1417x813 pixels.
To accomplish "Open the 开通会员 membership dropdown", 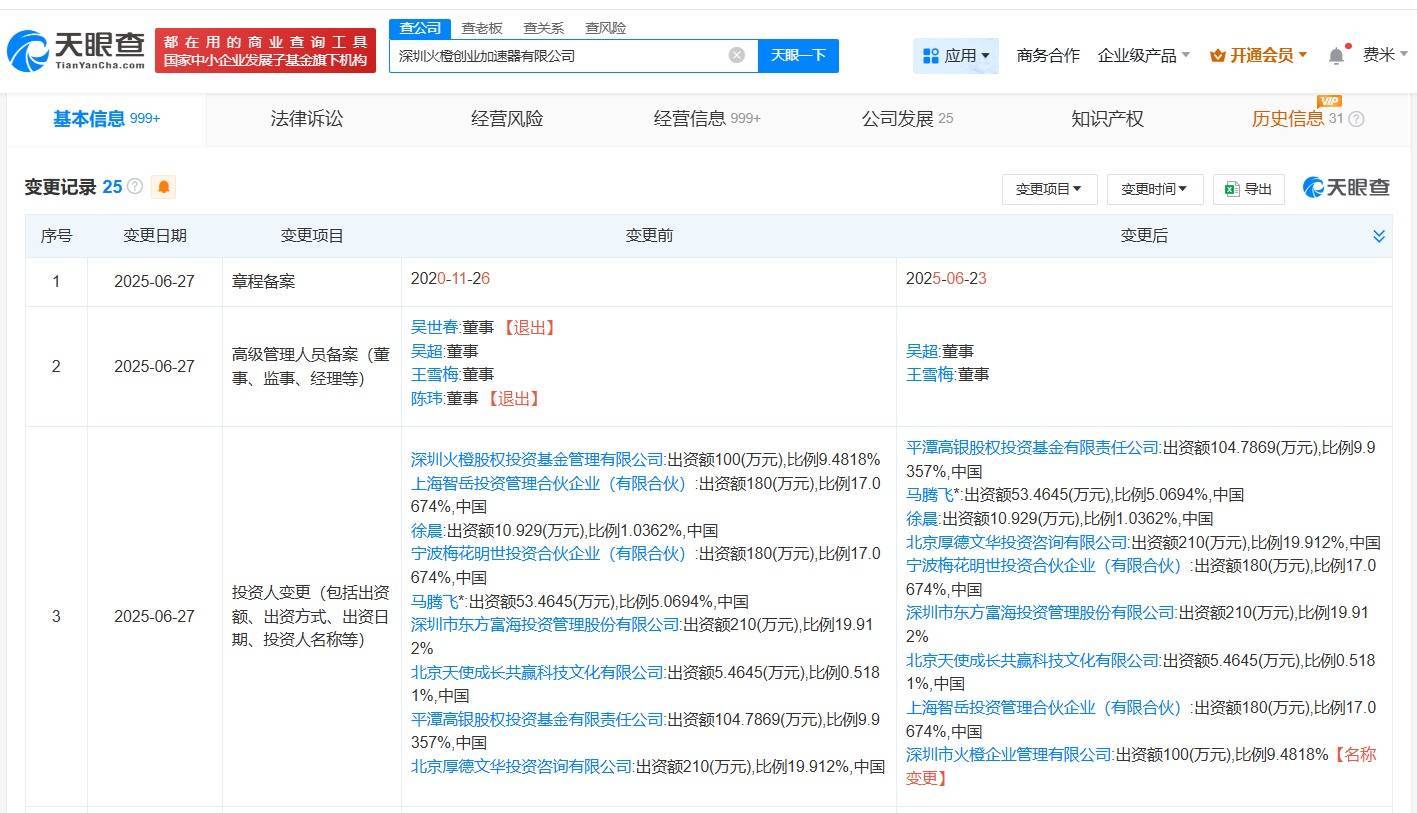I will [1258, 56].
